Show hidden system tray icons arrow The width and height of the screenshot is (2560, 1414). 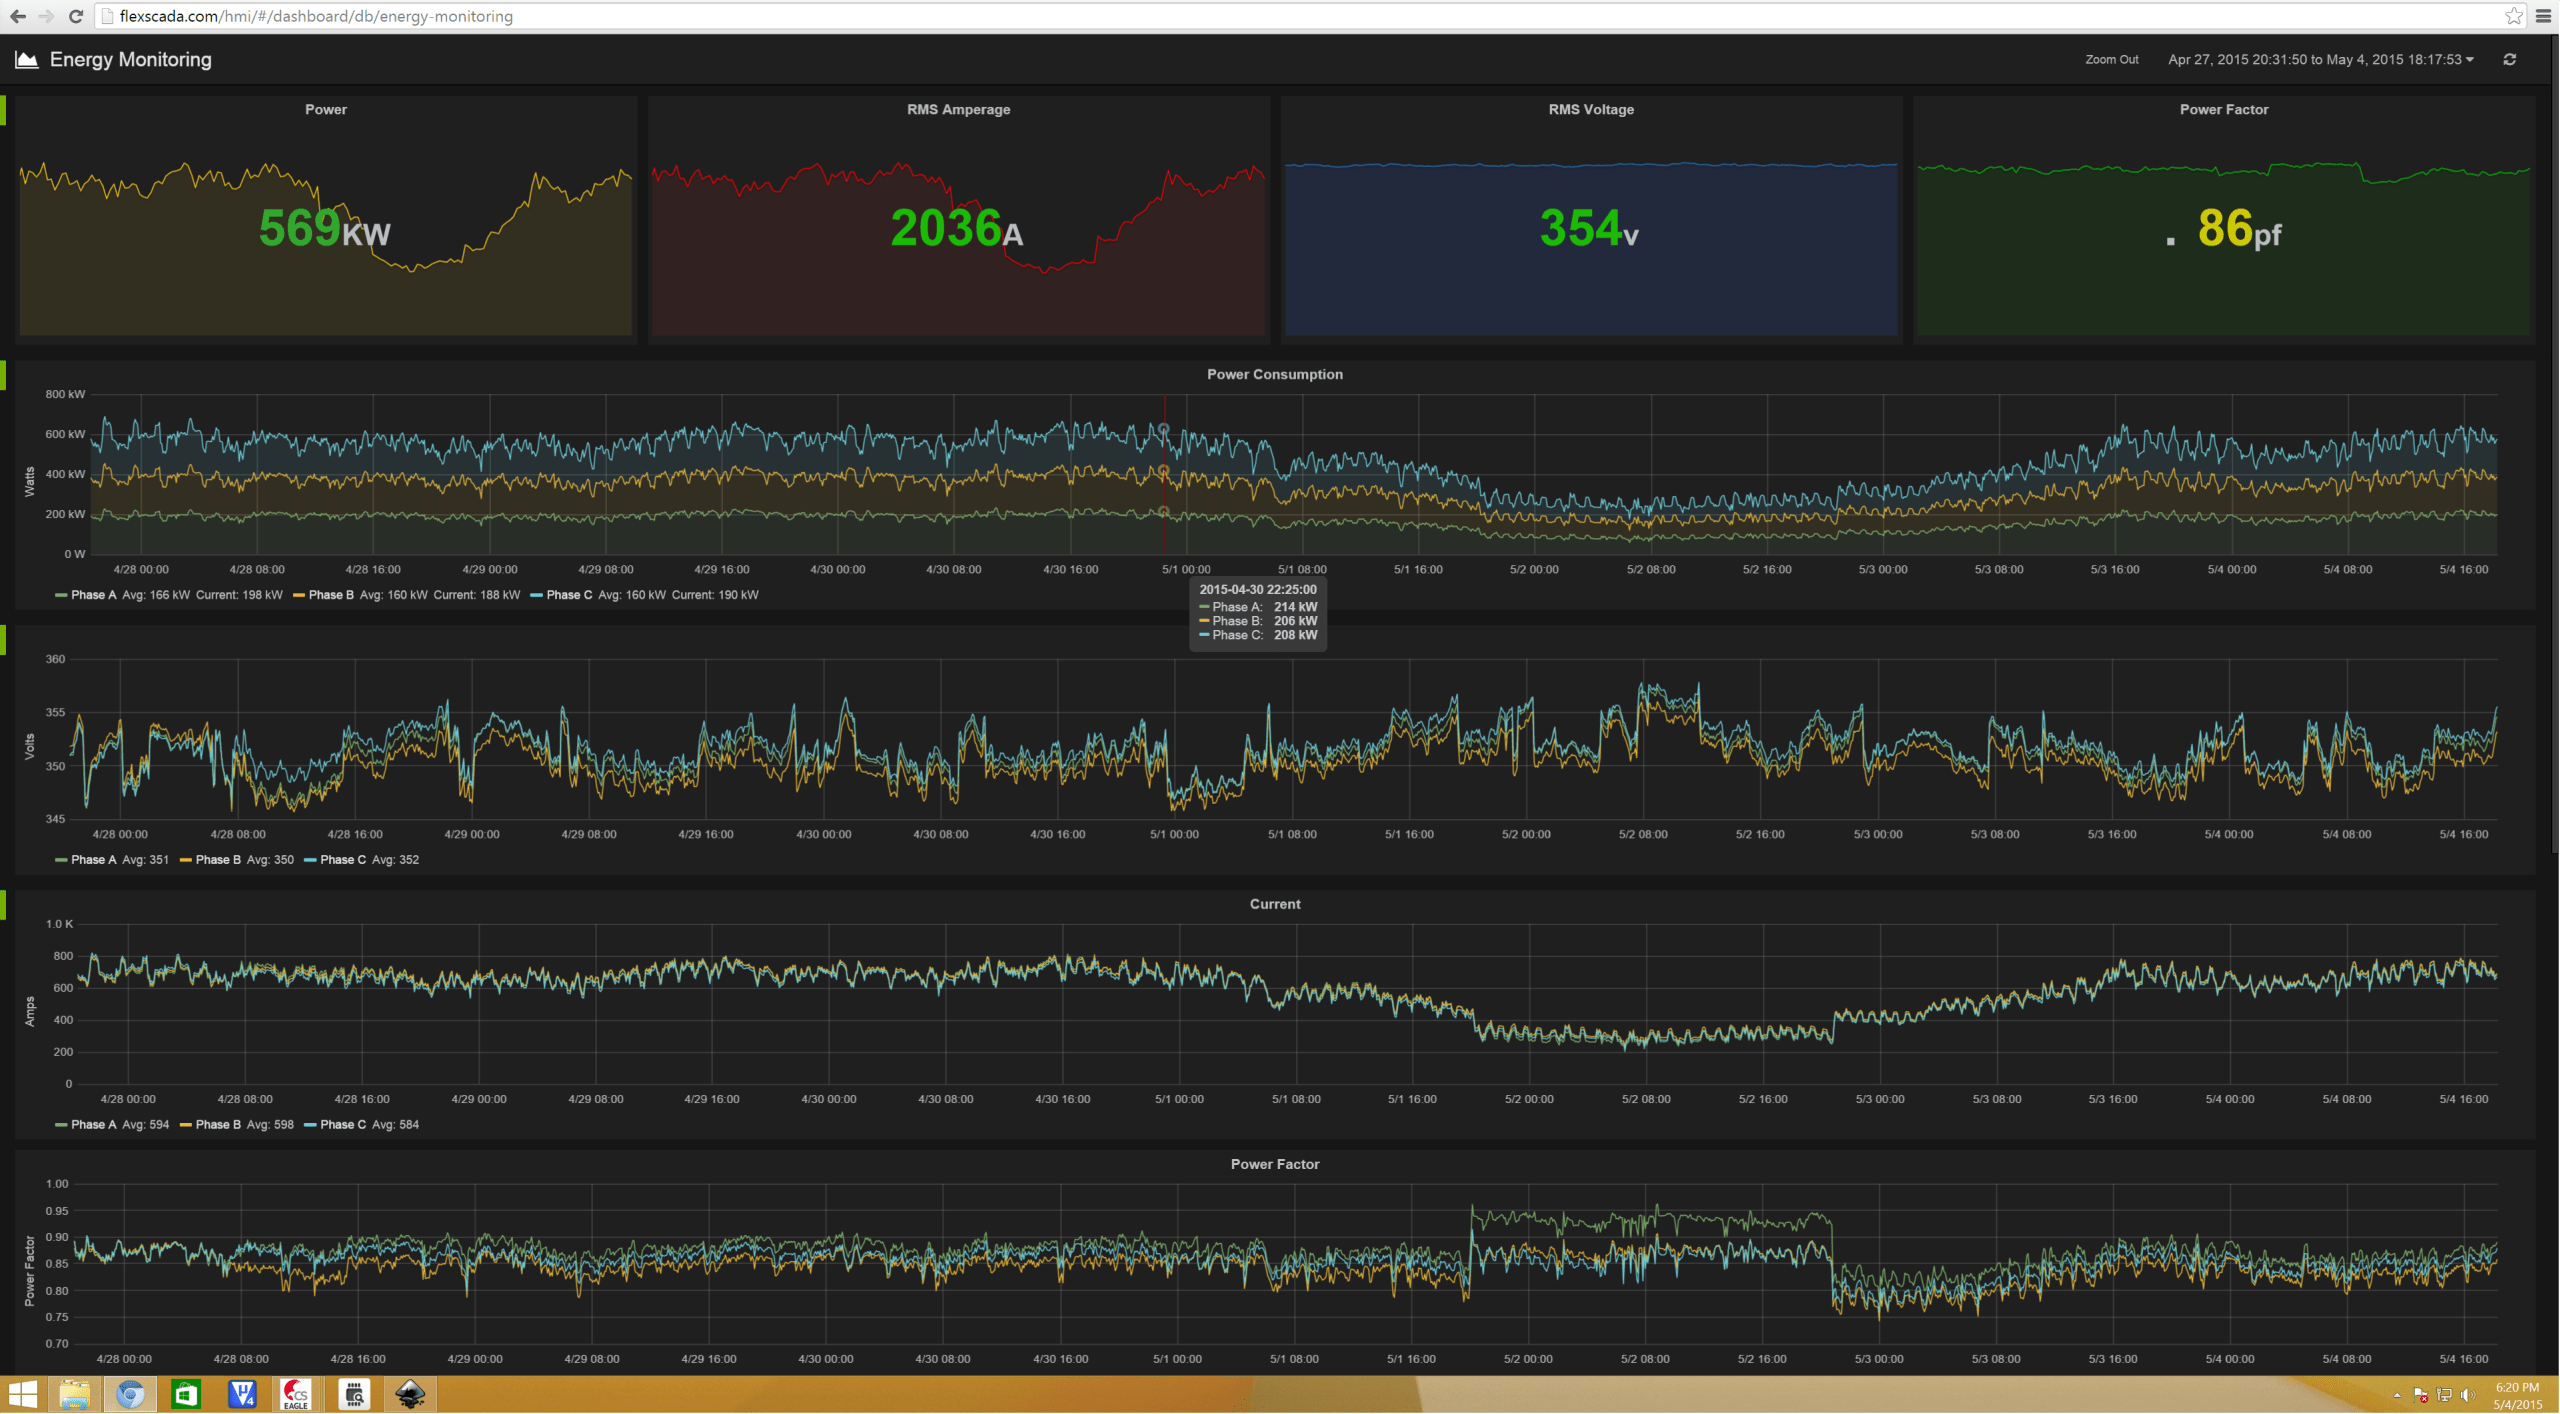pyautogui.click(x=2397, y=1395)
